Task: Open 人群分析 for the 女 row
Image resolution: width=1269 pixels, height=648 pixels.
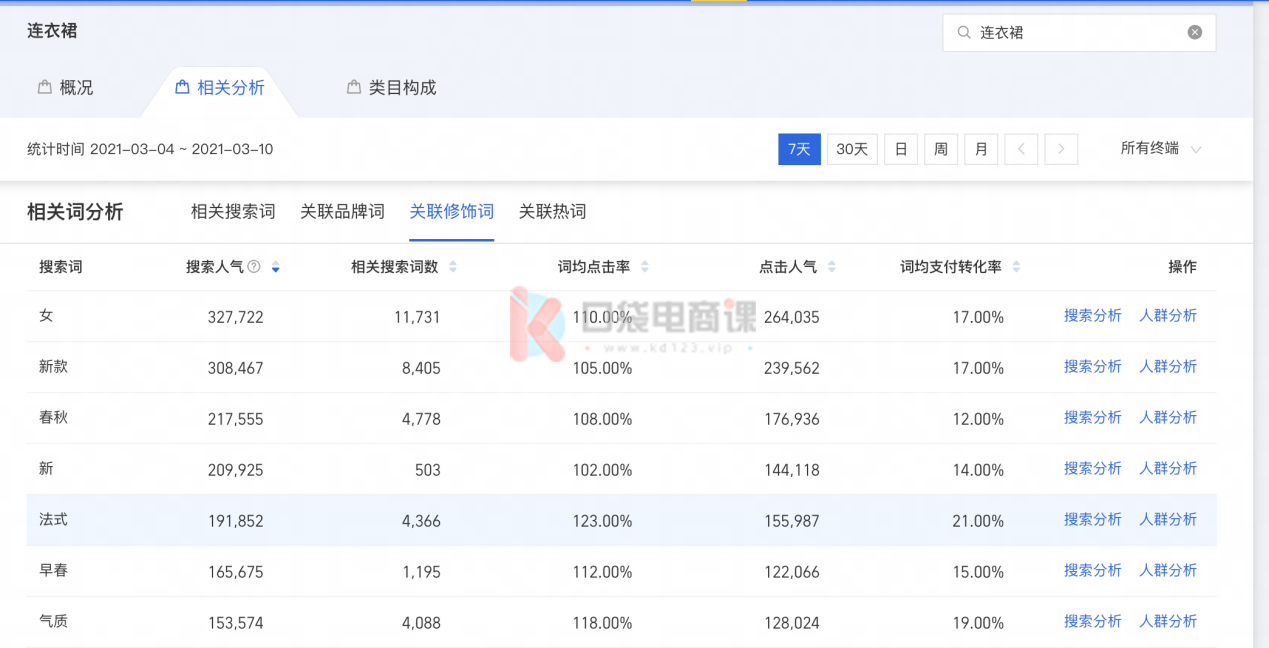Action: 1168,316
